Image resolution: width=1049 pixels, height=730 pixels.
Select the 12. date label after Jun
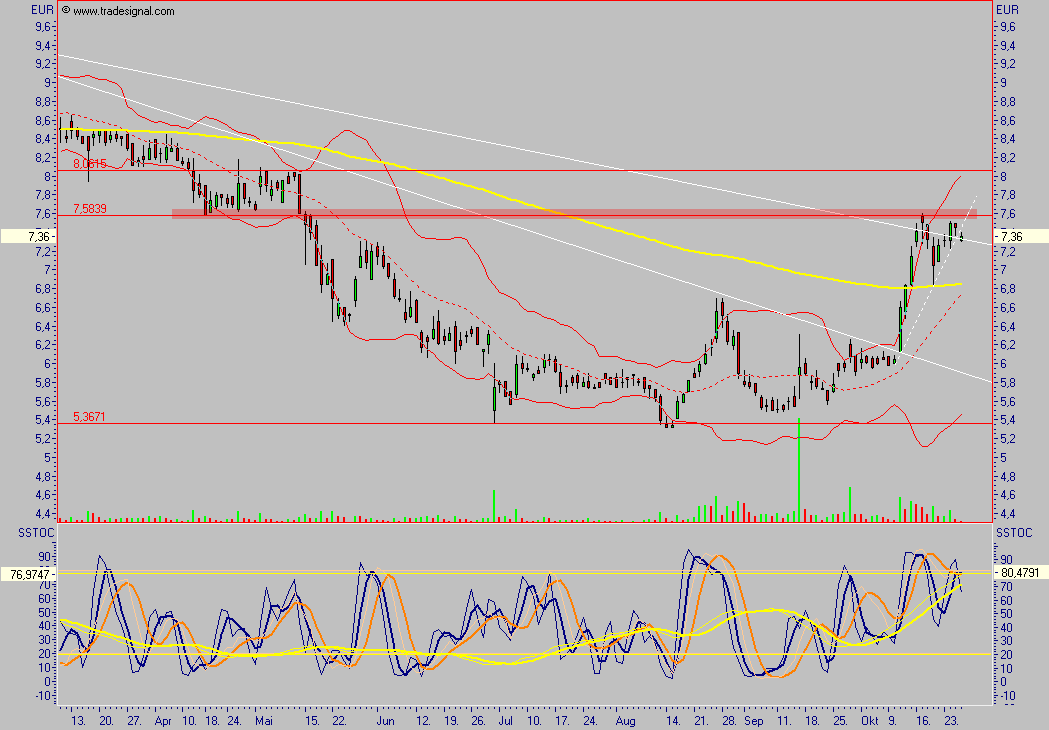click(x=423, y=721)
